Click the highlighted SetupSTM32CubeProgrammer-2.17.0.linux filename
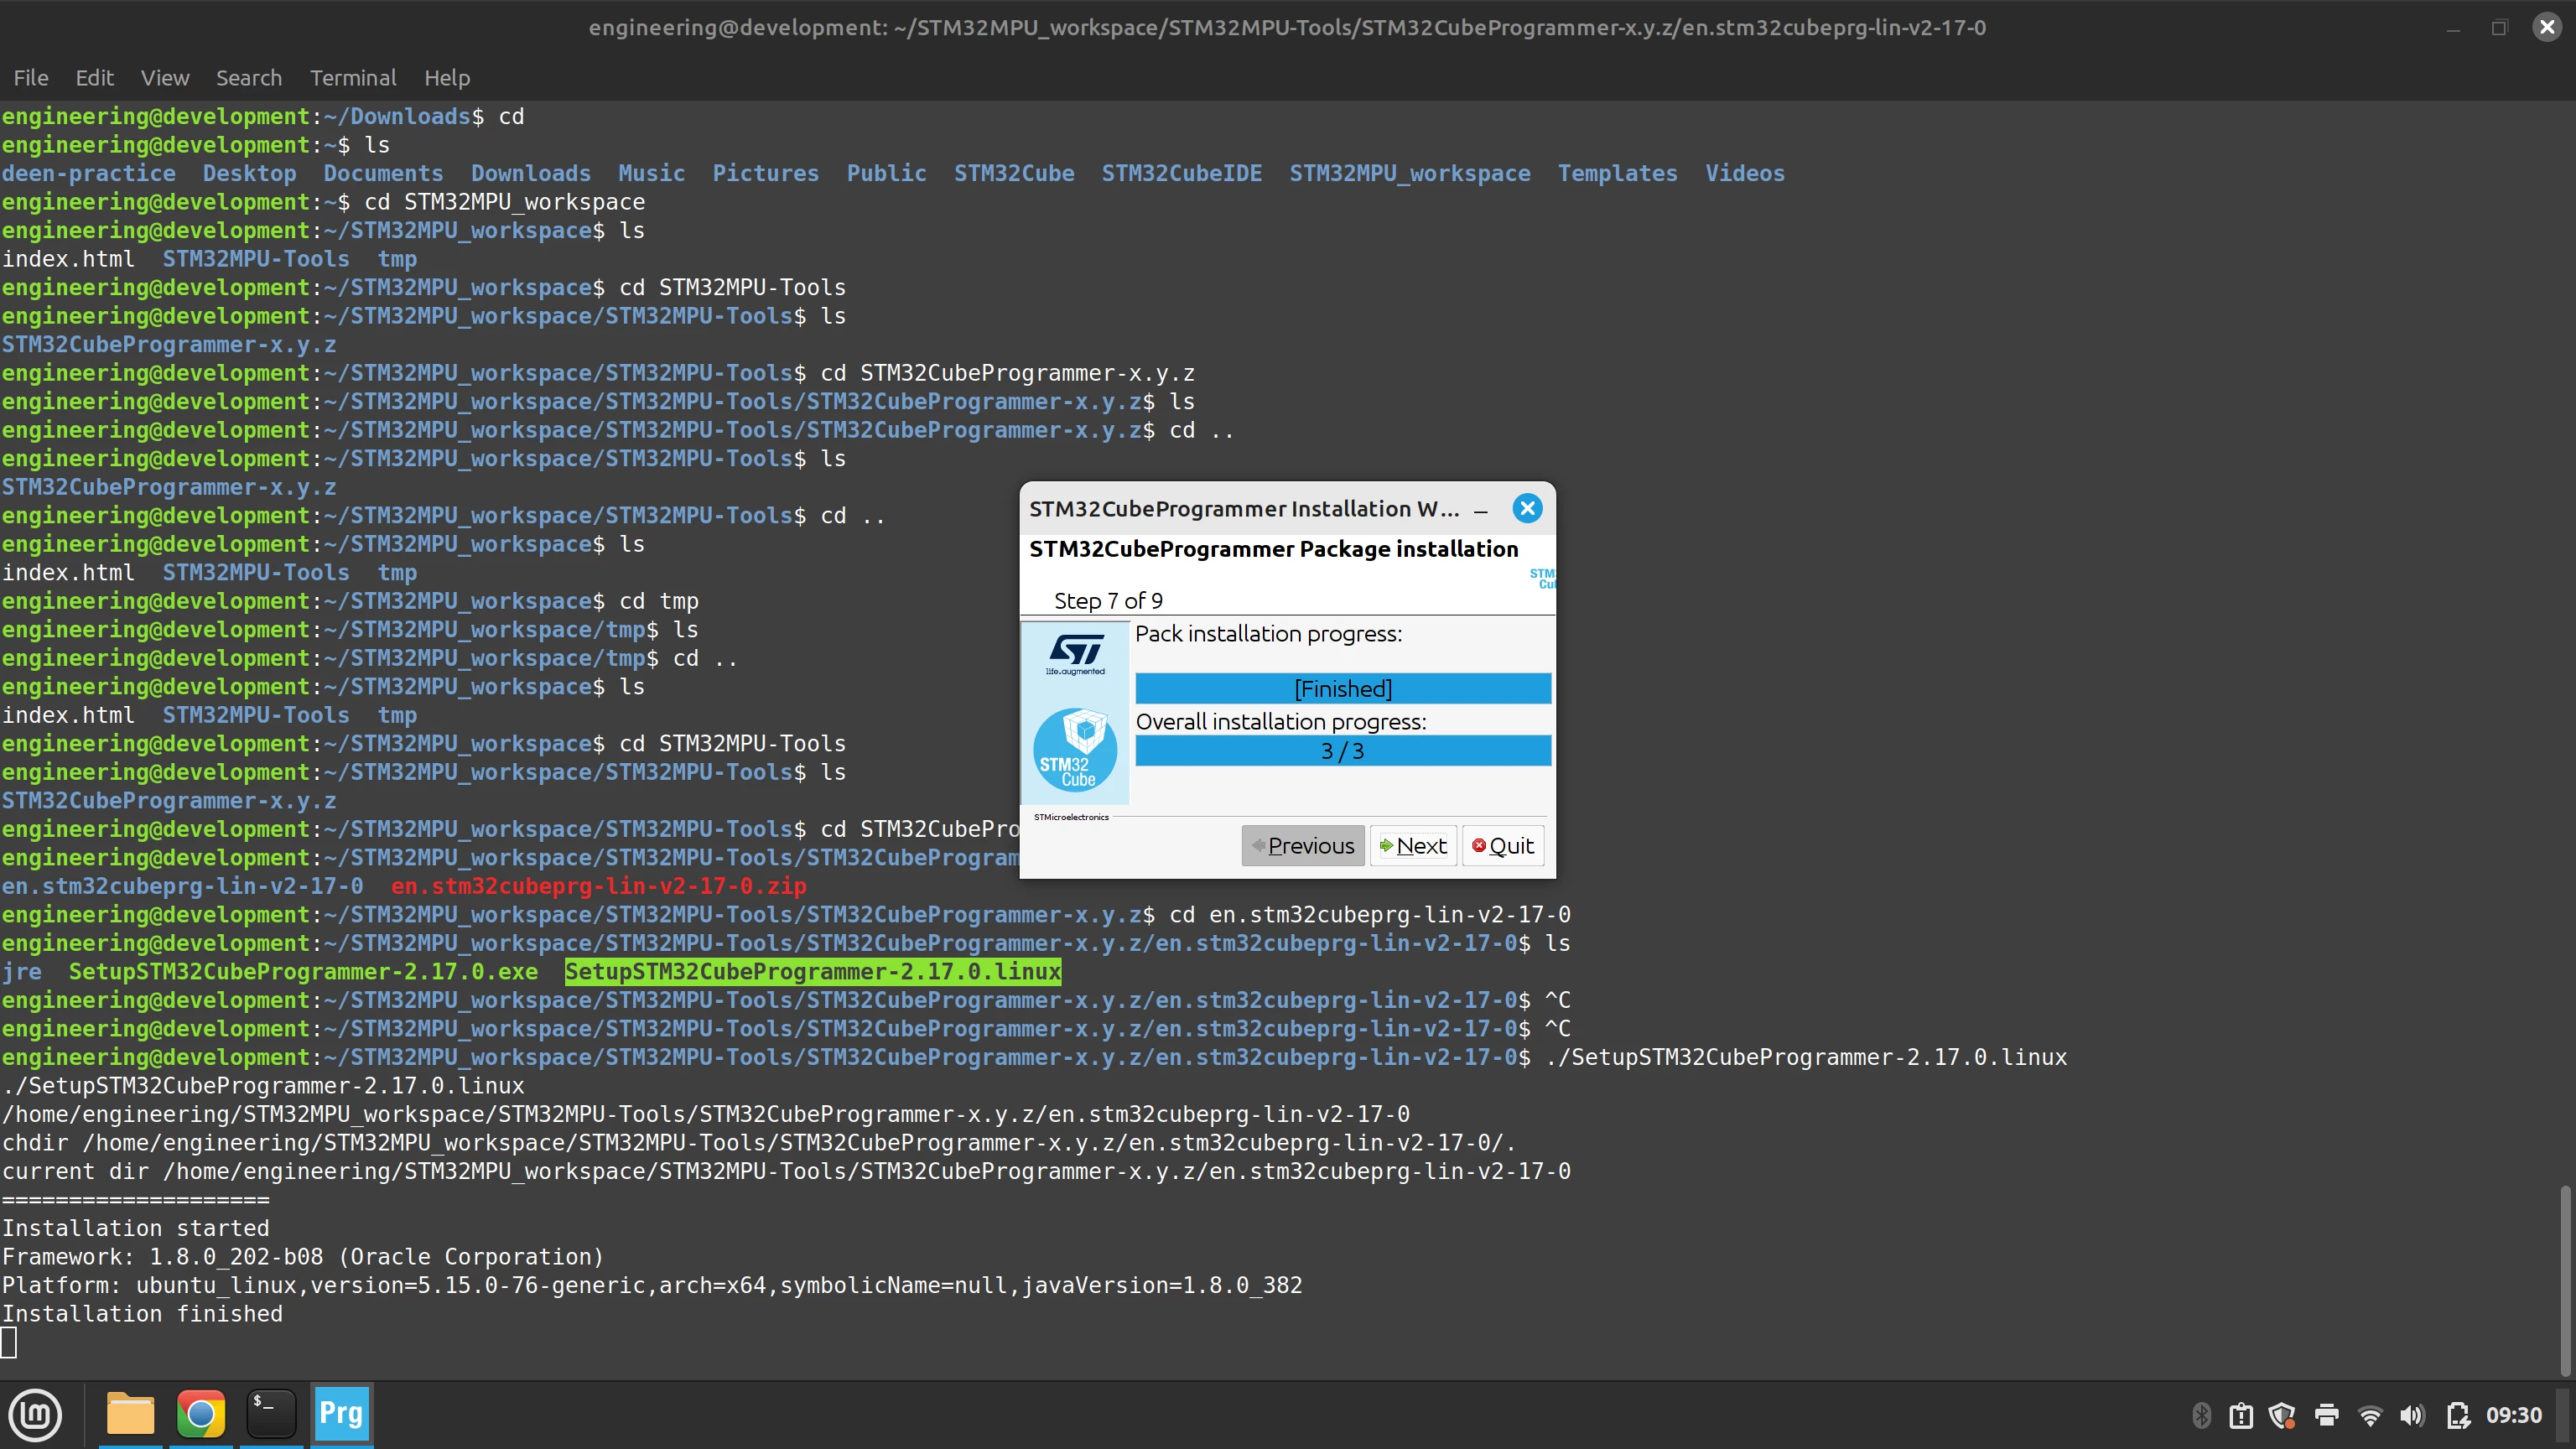The image size is (2576, 1449). point(813,972)
